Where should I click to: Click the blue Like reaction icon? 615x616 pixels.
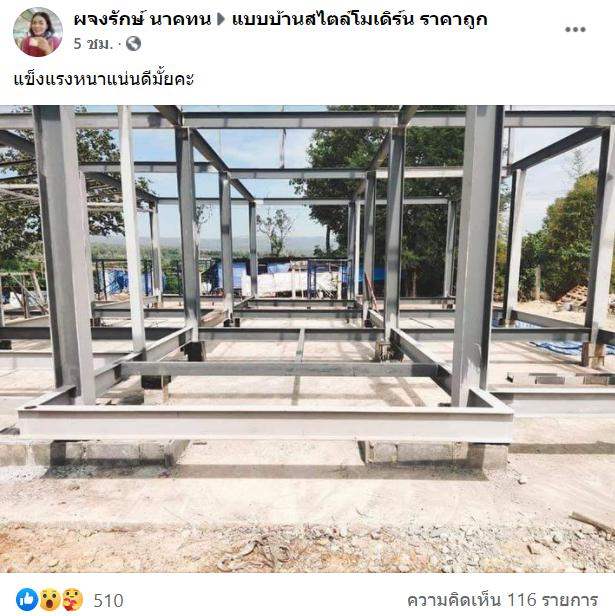[x=27, y=600]
